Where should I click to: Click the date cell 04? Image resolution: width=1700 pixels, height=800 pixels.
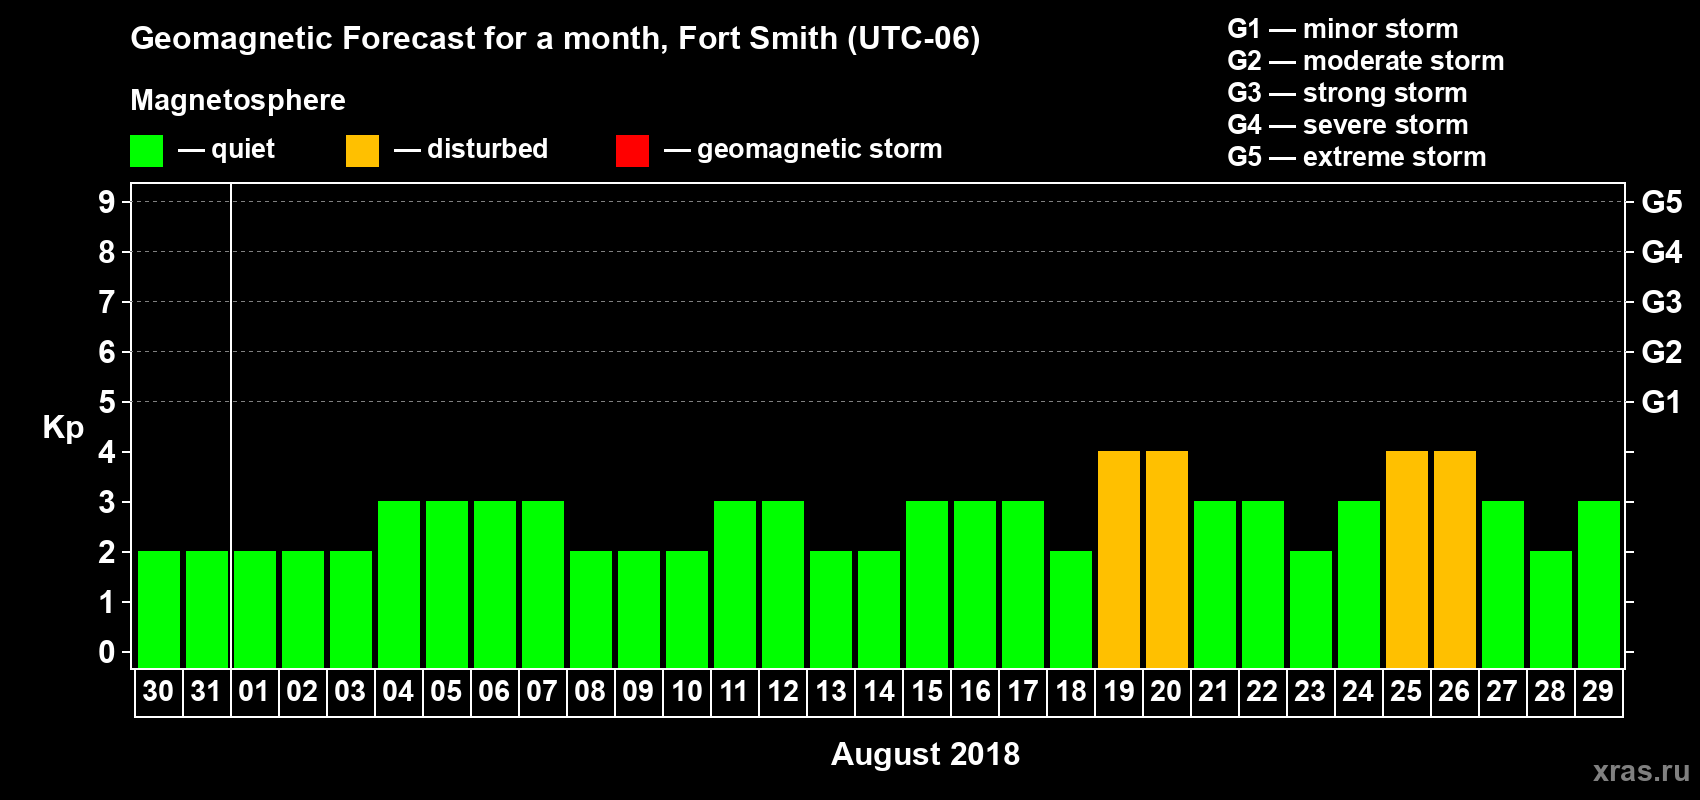(398, 692)
